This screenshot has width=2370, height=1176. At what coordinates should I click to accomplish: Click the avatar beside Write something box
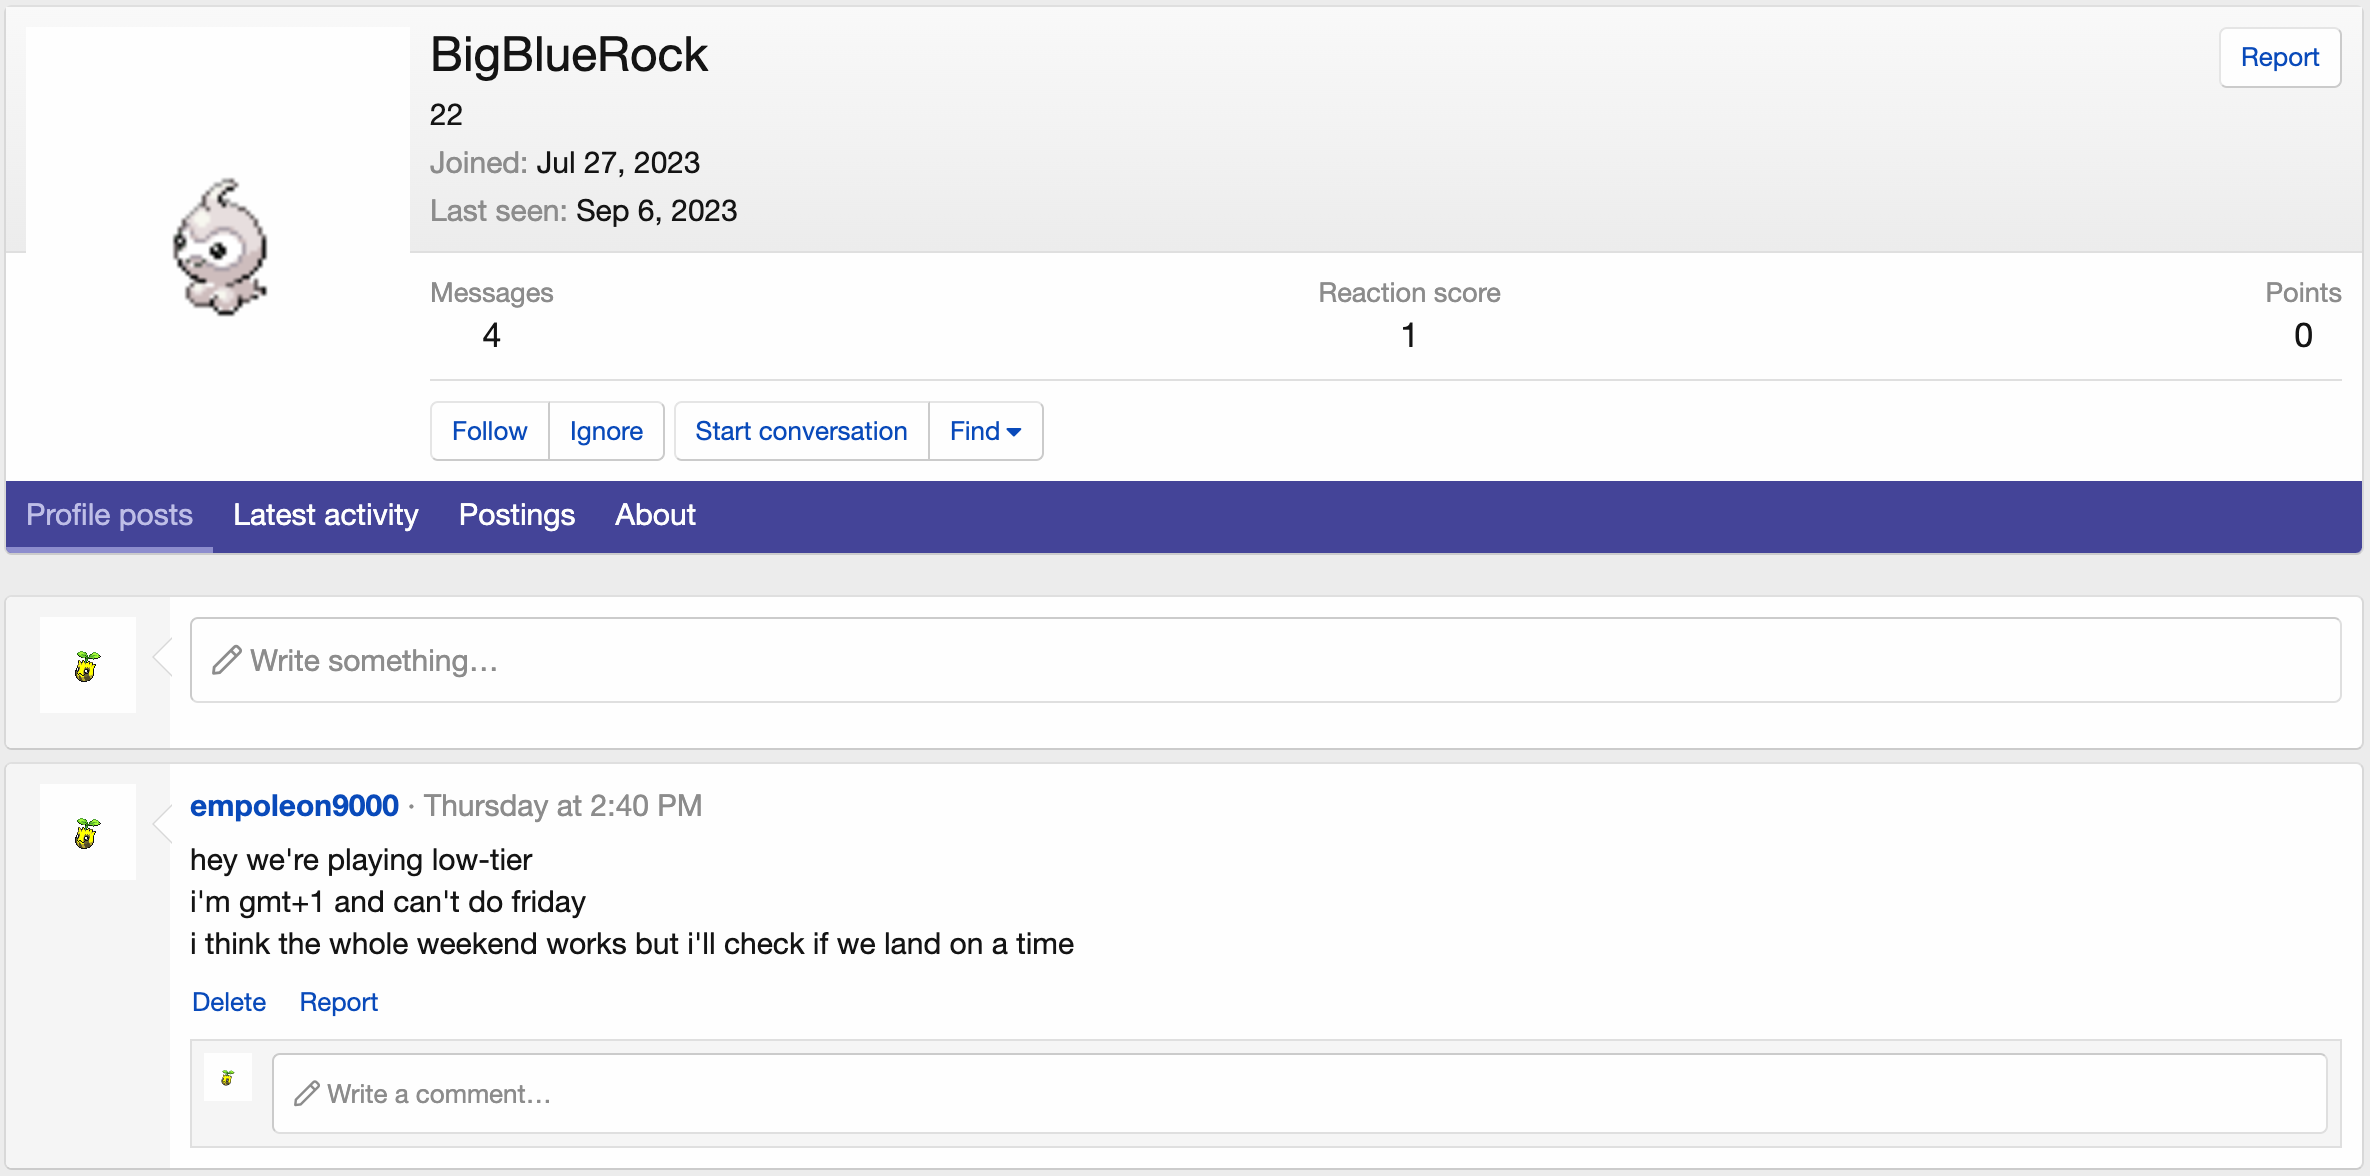coord(88,665)
